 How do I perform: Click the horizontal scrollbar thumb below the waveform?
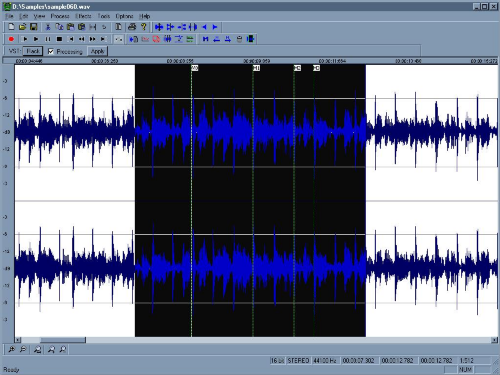coord(63,340)
